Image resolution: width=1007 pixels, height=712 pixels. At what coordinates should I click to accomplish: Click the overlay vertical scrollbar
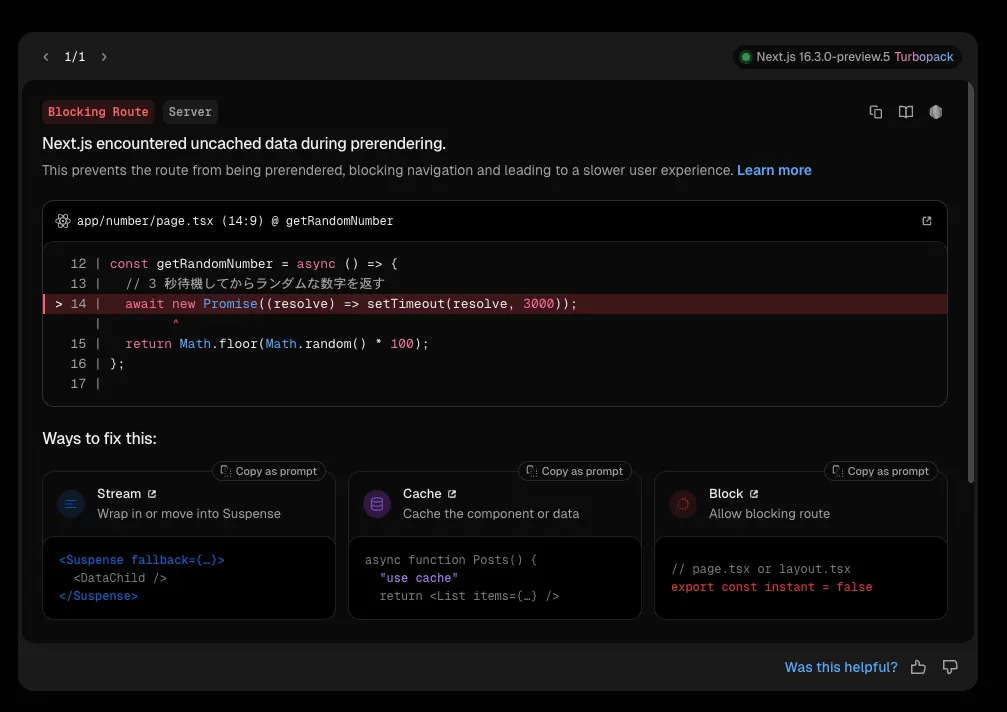pos(970,282)
